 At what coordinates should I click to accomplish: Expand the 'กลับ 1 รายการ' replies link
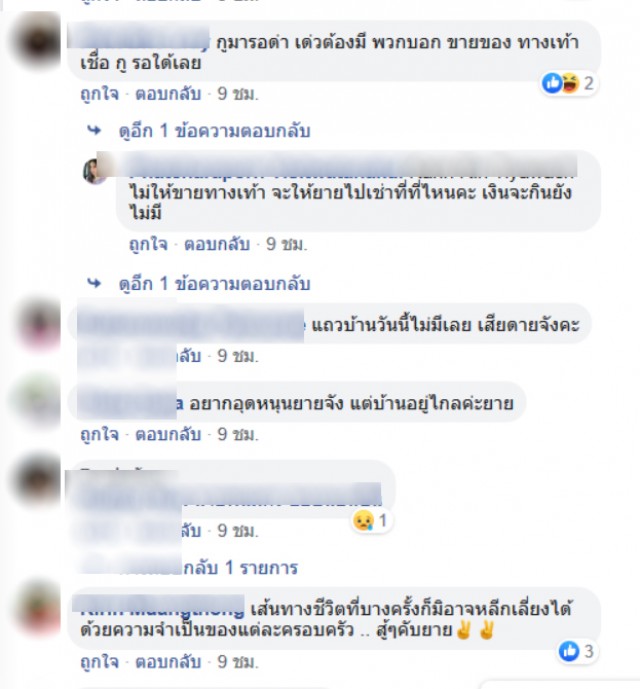(x=240, y=568)
